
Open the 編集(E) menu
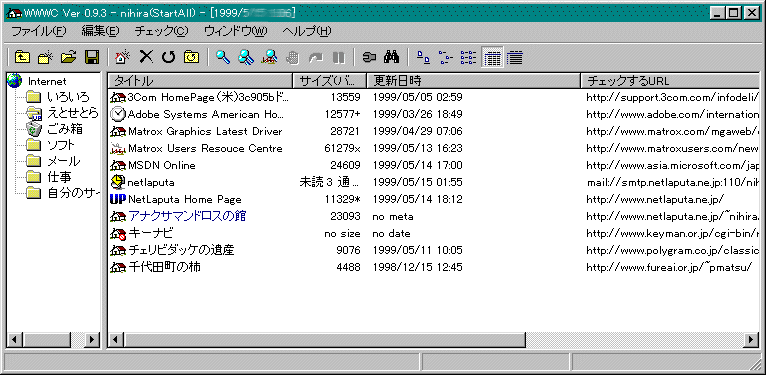tap(100, 31)
